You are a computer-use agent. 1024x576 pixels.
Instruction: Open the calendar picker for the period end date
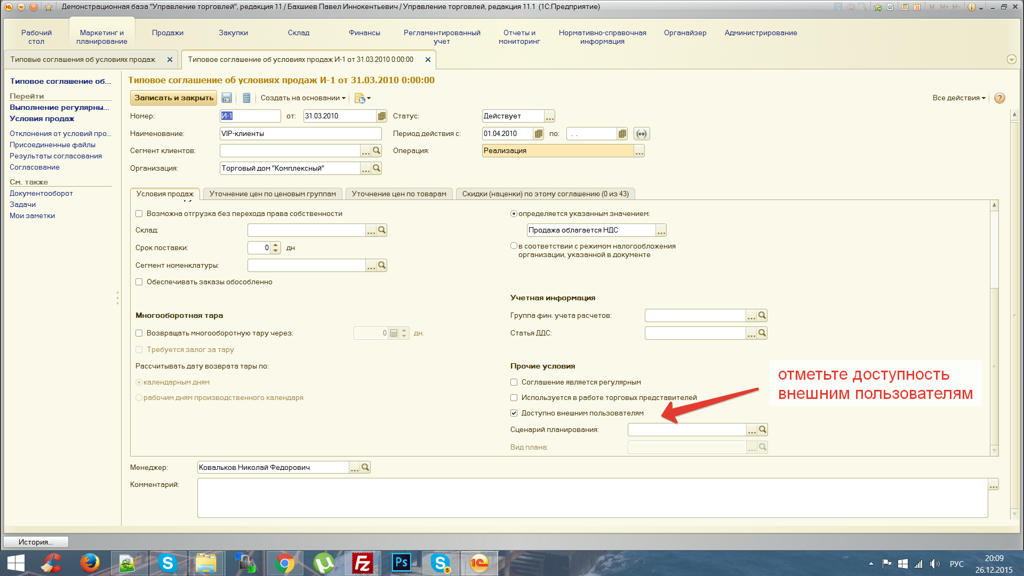tap(622, 134)
